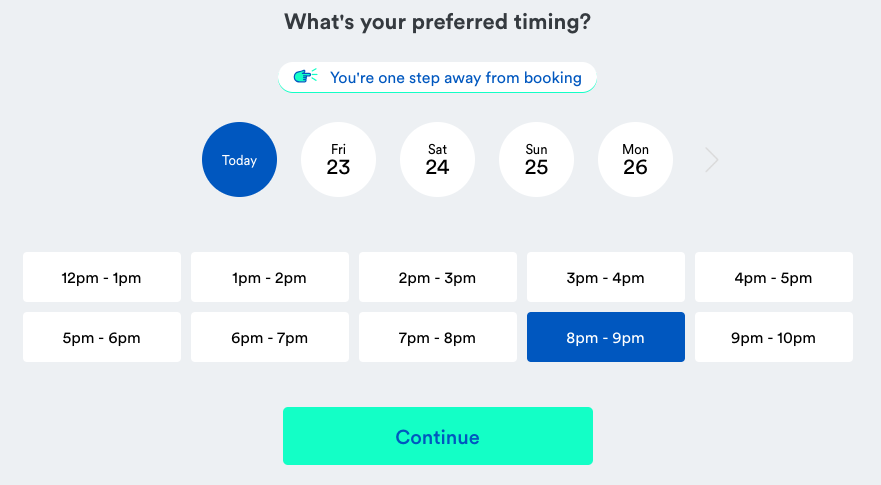Deselect the highlighted 8pm - 9pm slot
Image resolution: width=881 pixels, height=485 pixels.
click(606, 337)
